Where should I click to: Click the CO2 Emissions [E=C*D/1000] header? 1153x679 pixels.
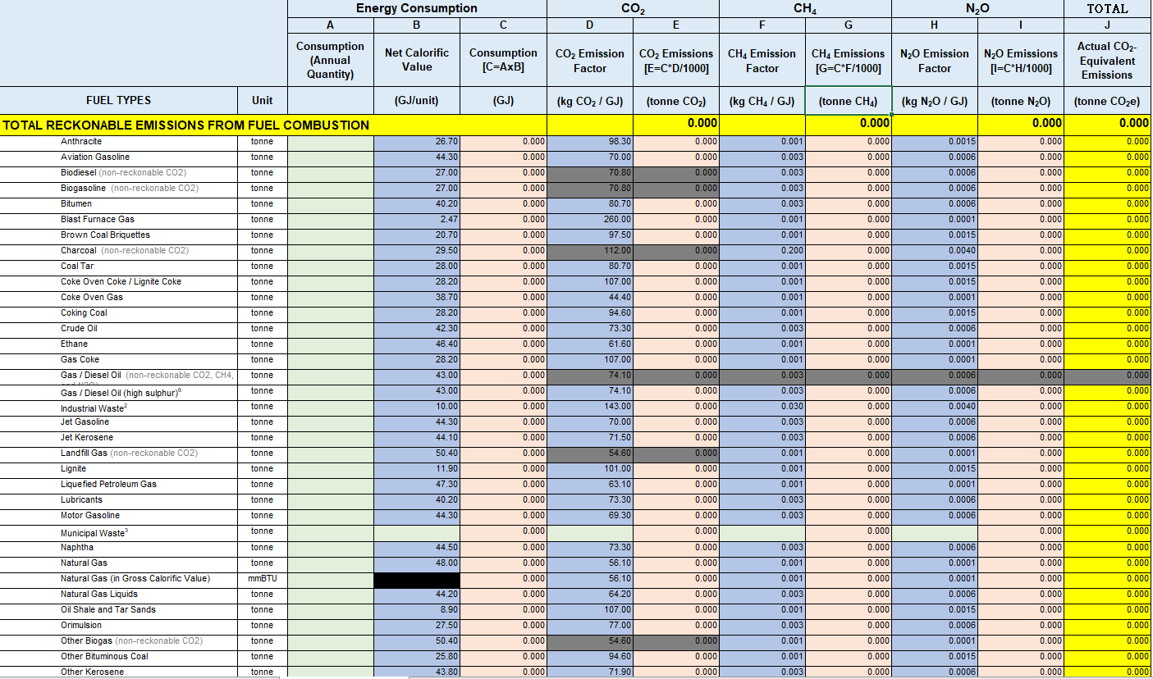coord(676,60)
